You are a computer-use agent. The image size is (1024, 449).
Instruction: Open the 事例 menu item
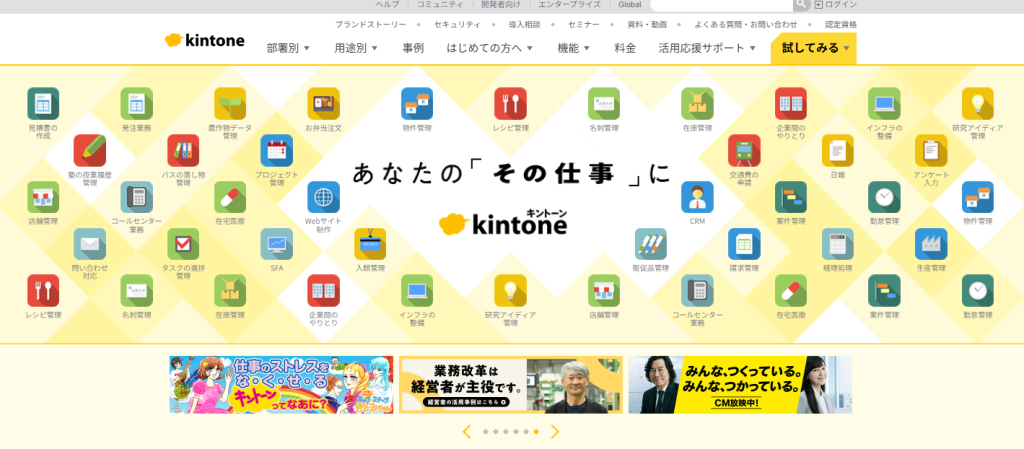pos(413,48)
